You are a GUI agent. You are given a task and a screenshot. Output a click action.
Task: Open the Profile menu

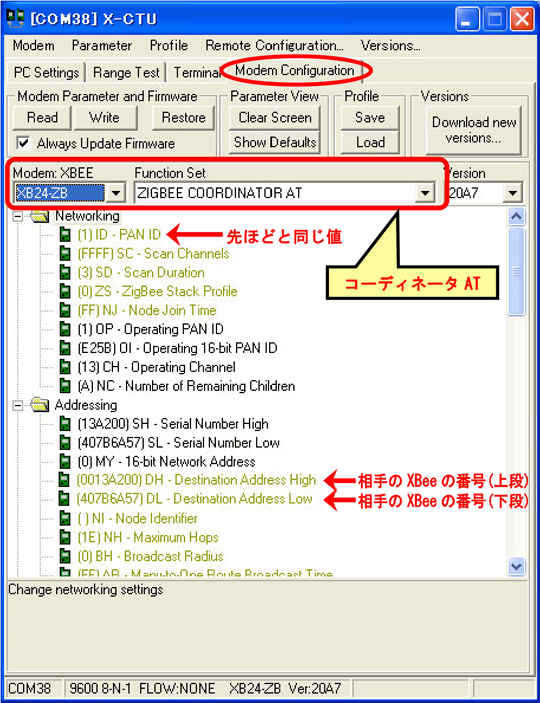click(169, 45)
